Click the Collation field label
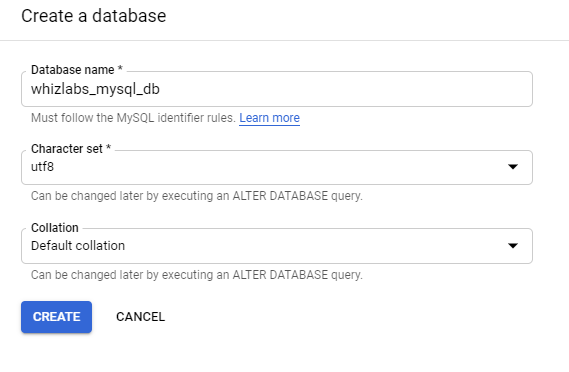Viewport: 569px width, 372px height. 55,228
